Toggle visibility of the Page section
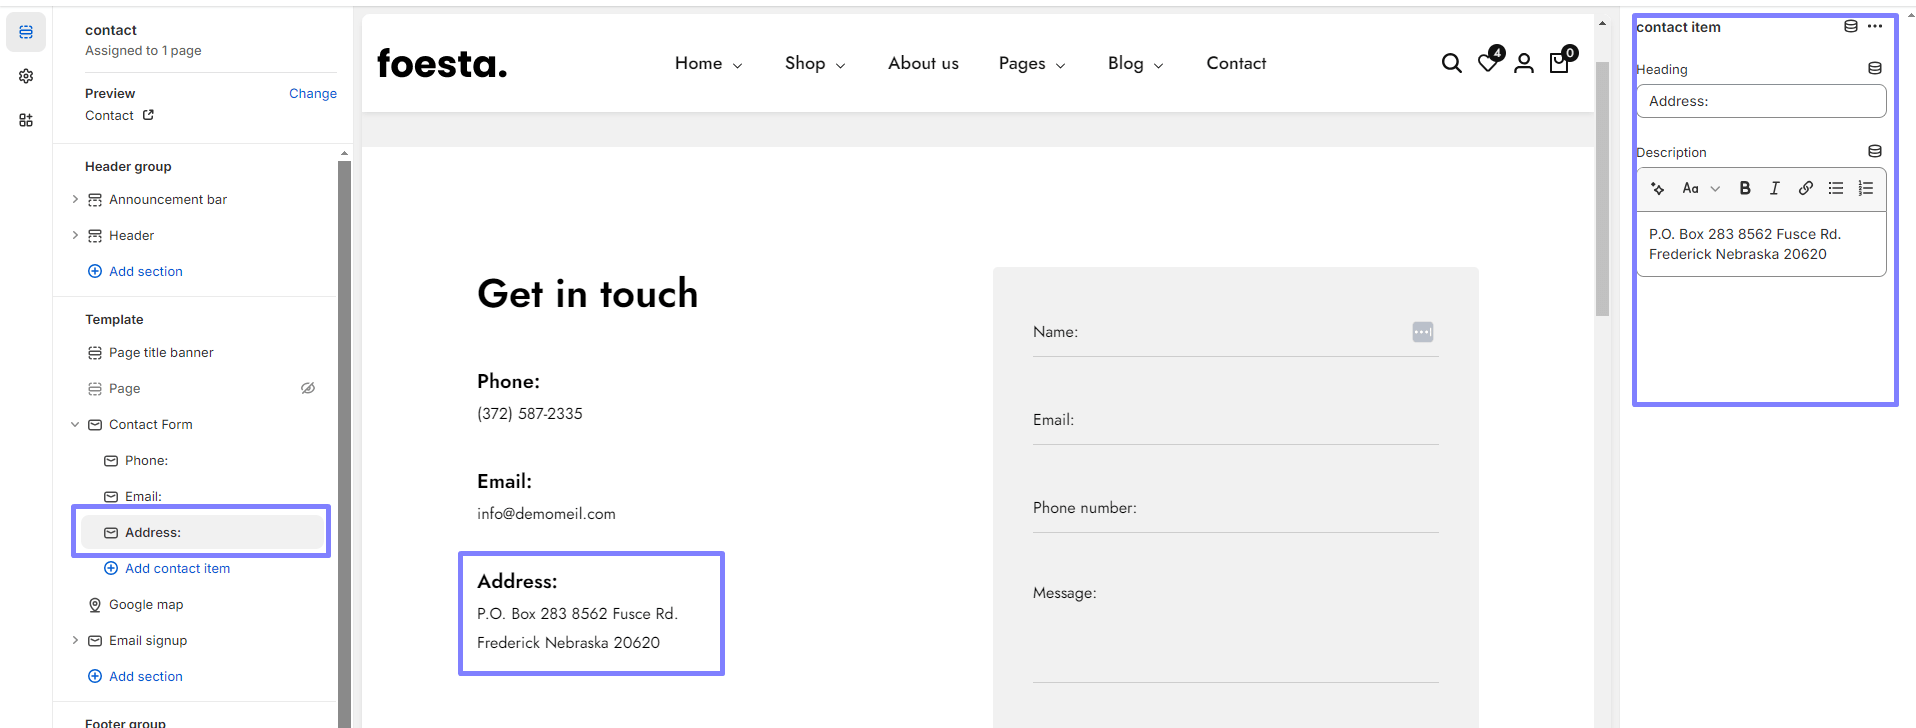 click(308, 388)
